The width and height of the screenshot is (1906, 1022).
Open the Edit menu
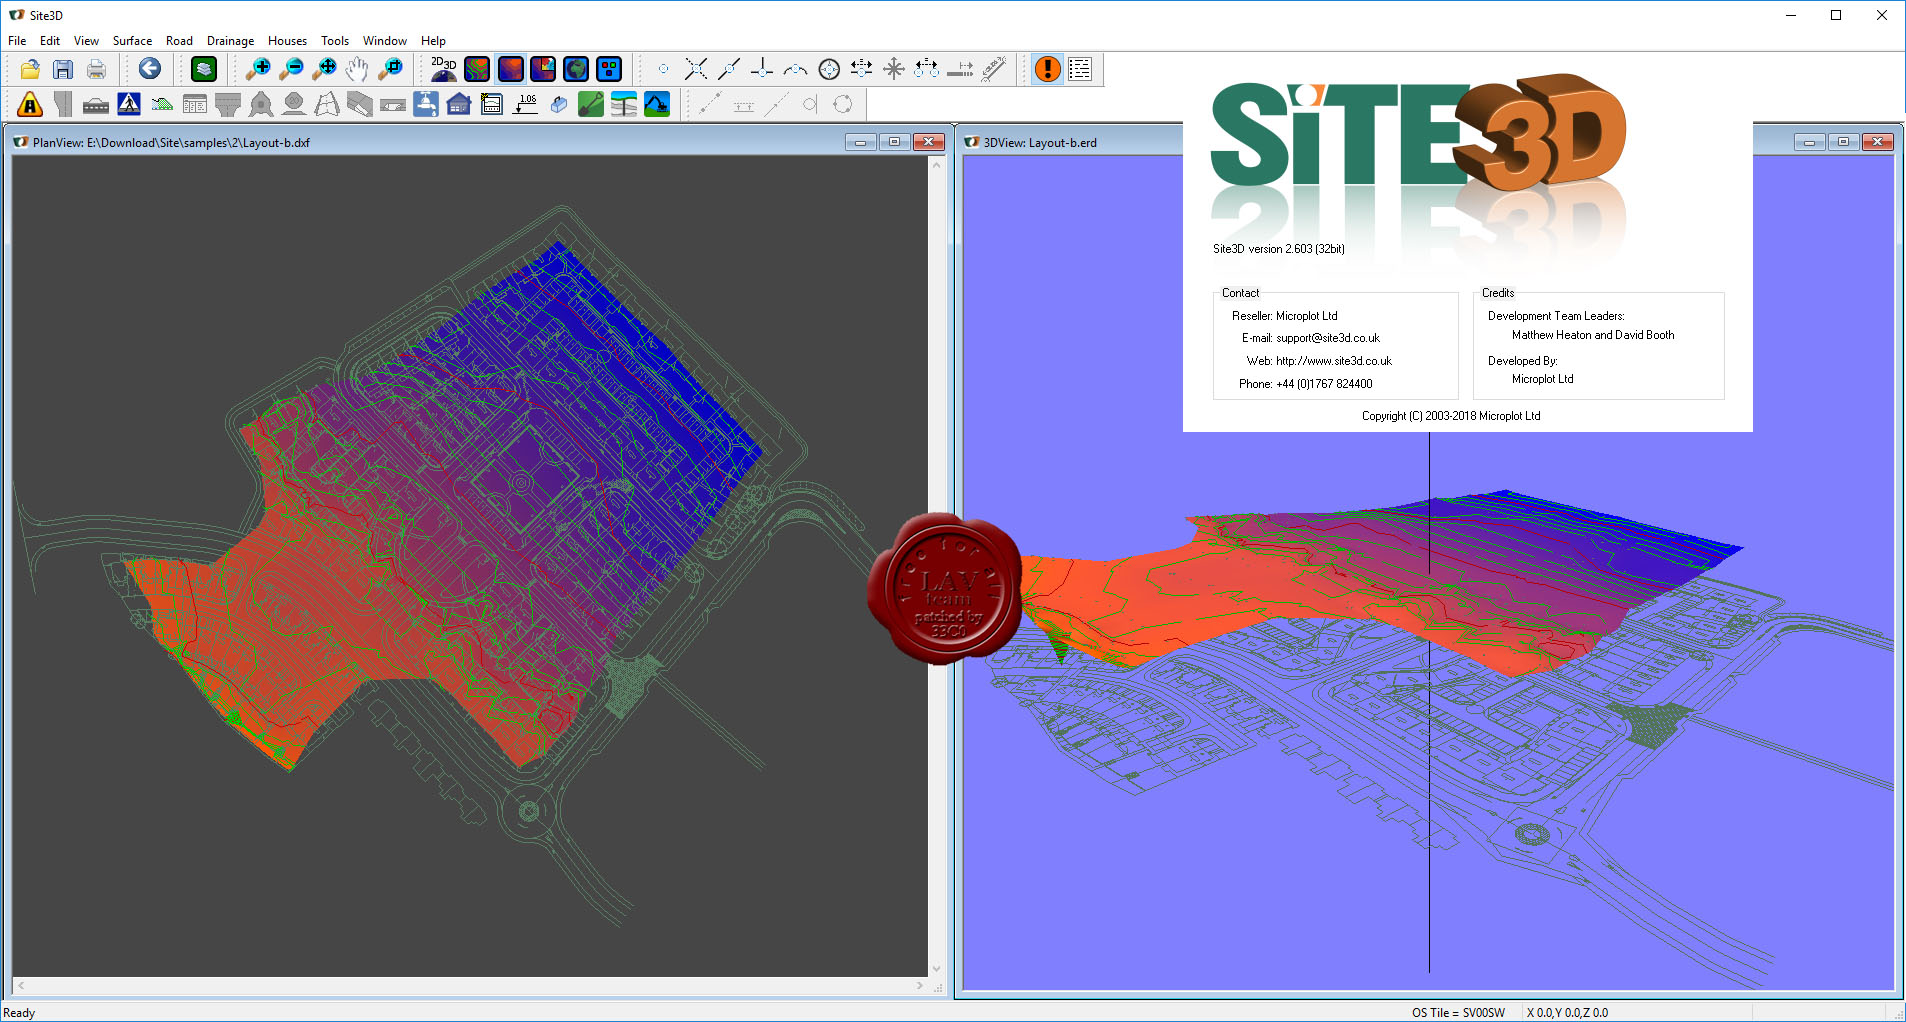50,41
